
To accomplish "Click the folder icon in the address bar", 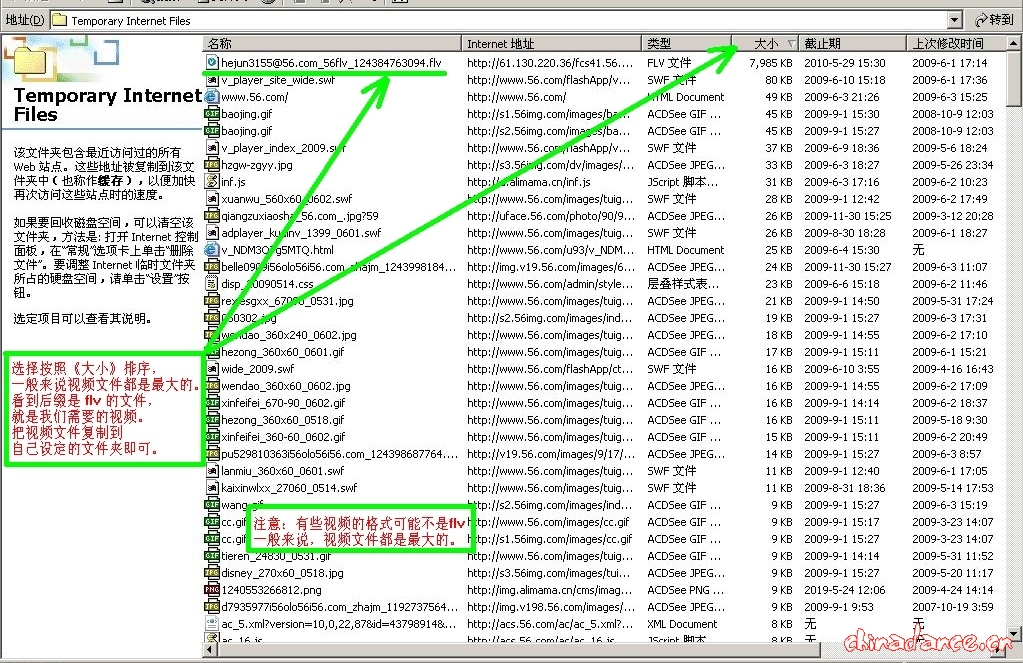I will tap(59, 20).
